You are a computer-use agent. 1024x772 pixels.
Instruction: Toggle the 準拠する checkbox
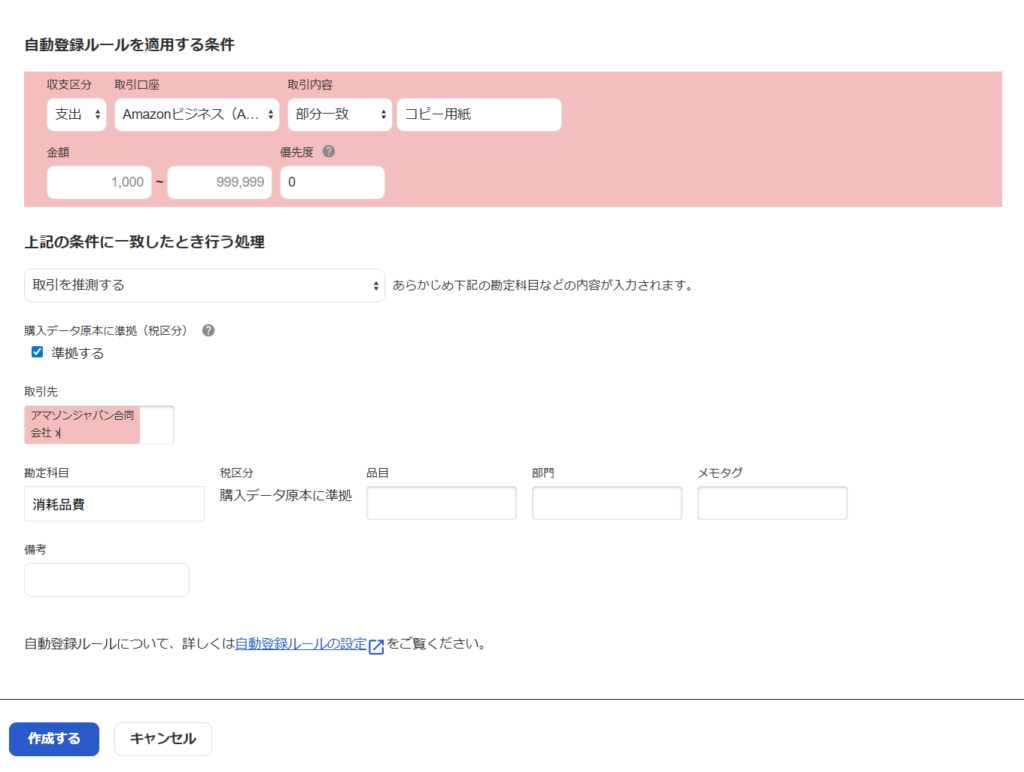click(x=37, y=352)
